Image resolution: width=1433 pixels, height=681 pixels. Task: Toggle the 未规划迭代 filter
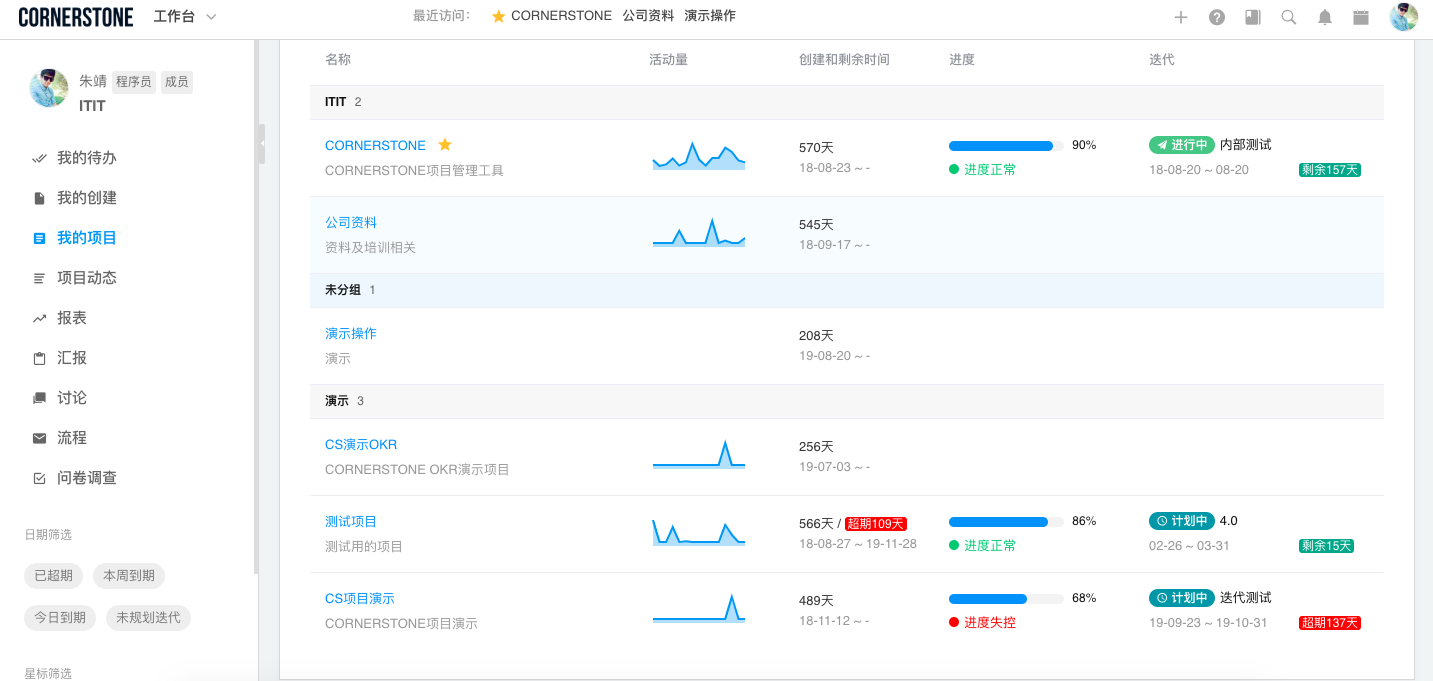click(148, 618)
